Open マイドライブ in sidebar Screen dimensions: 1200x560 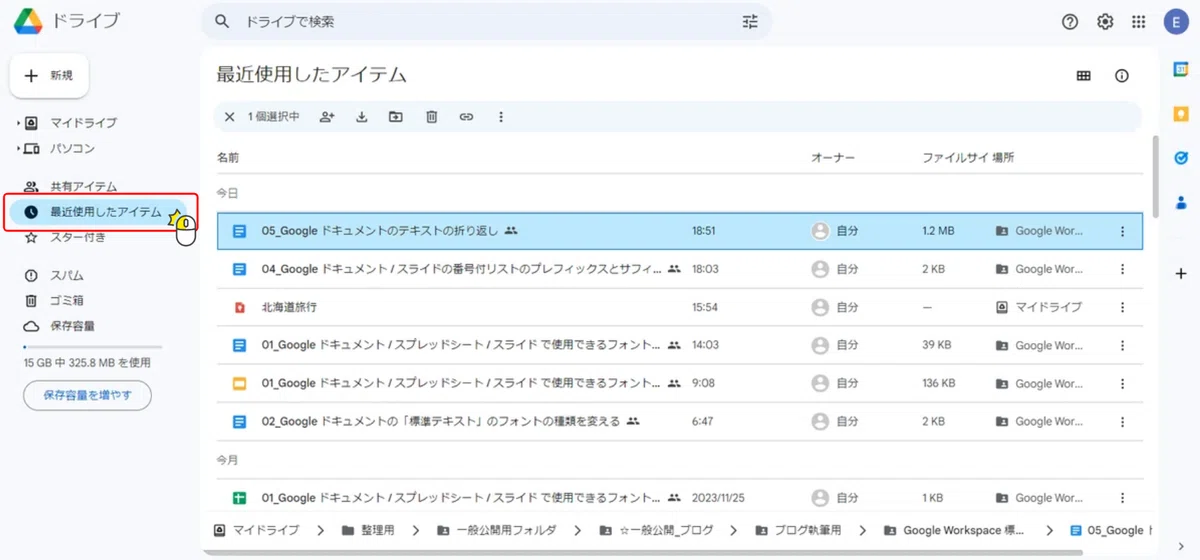tap(83, 123)
